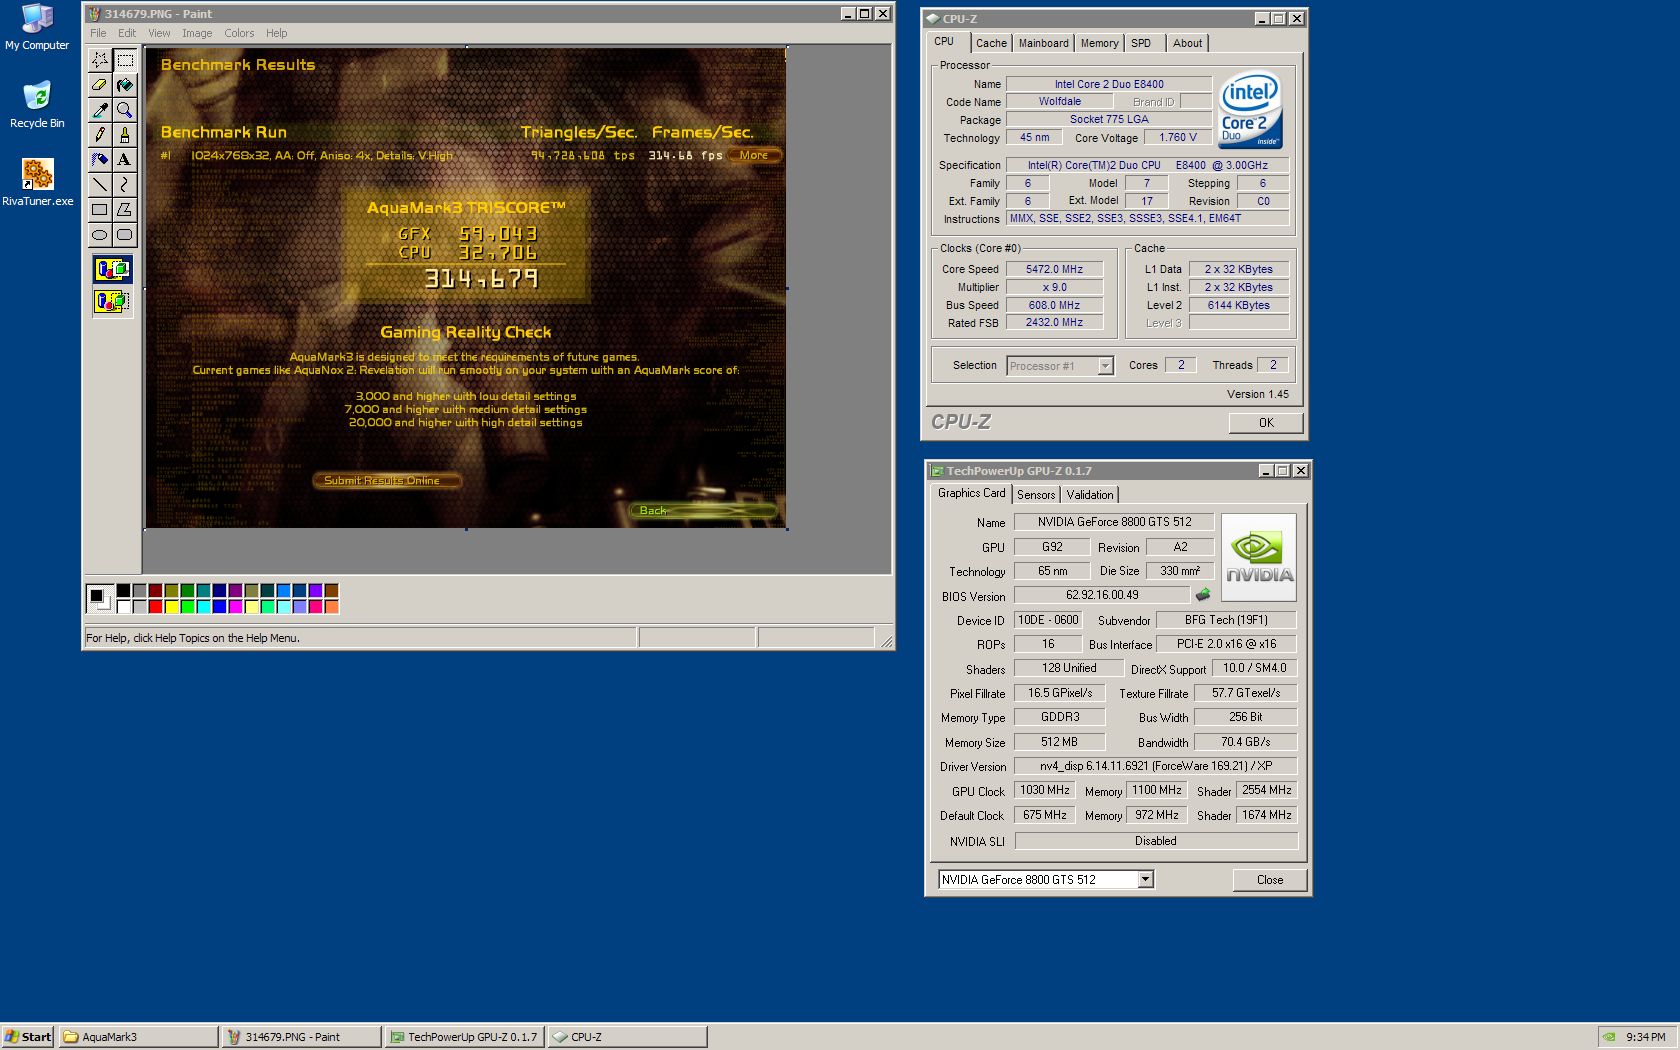Click the foreground/background color indicator box
The height and width of the screenshot is (1050, 1680).
point(99,598)
